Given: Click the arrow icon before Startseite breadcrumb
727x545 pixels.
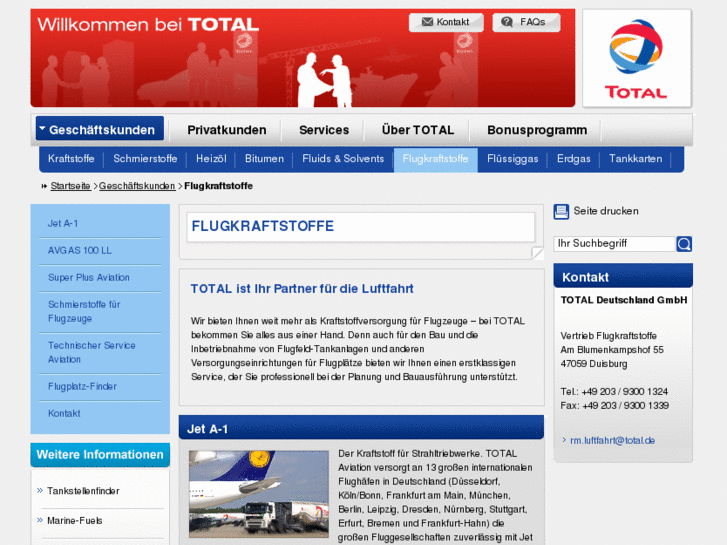Looking at the screenshot, I should click(x=45, y=186).
